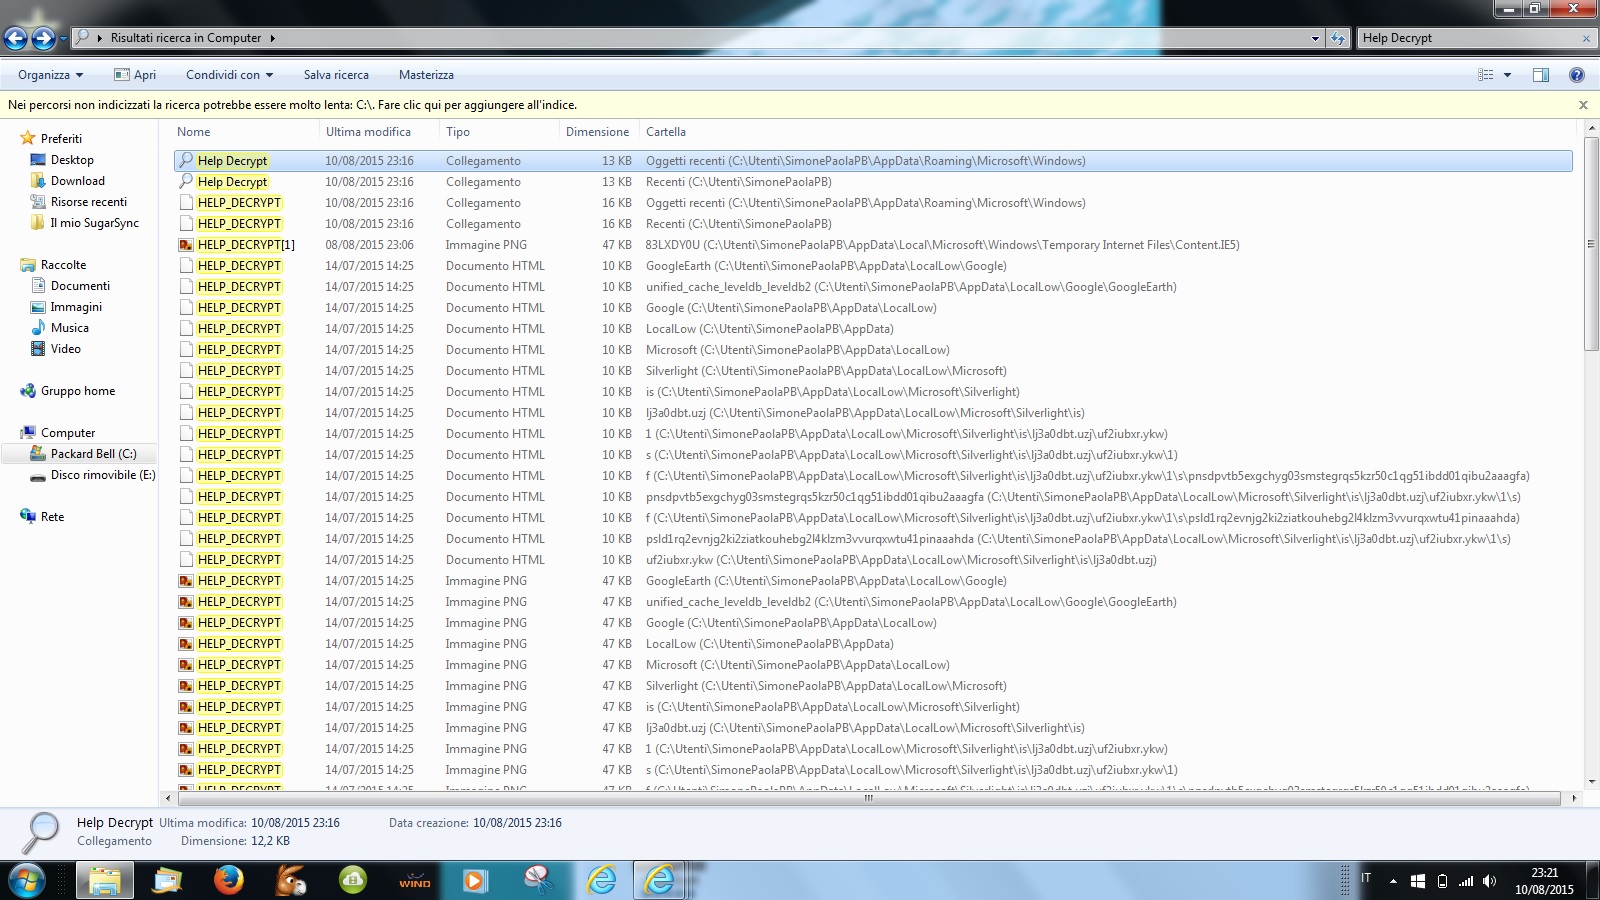The height and width of the screenshot is (900, 1600).
Task: Click the Temporary Internet Files Content.IE5 folder path
Action: click(942, 245)
